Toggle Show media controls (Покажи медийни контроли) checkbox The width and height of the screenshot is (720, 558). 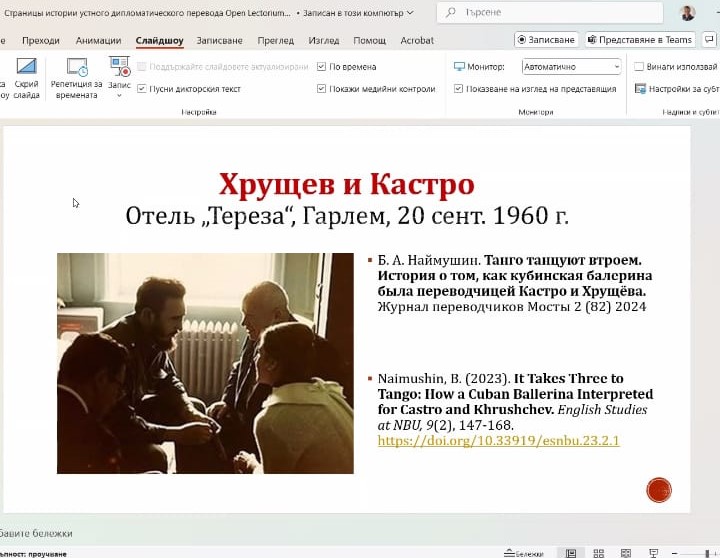322,89
